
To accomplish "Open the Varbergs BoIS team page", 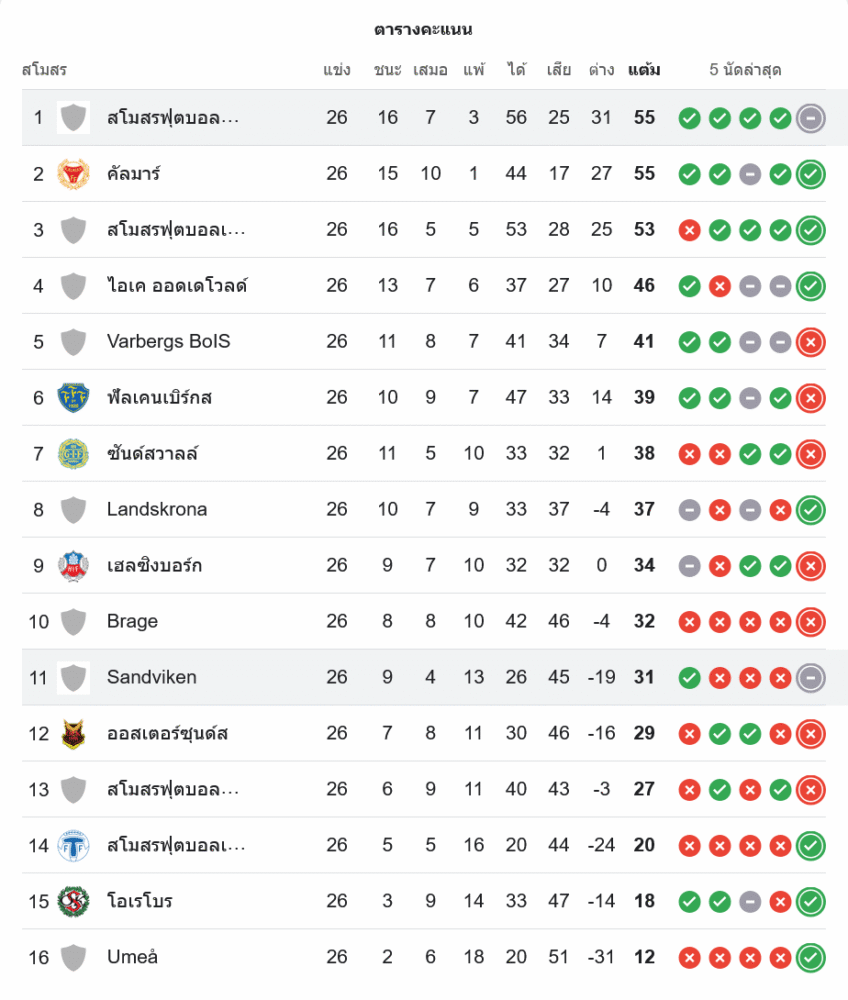I will tap(168, 342).
